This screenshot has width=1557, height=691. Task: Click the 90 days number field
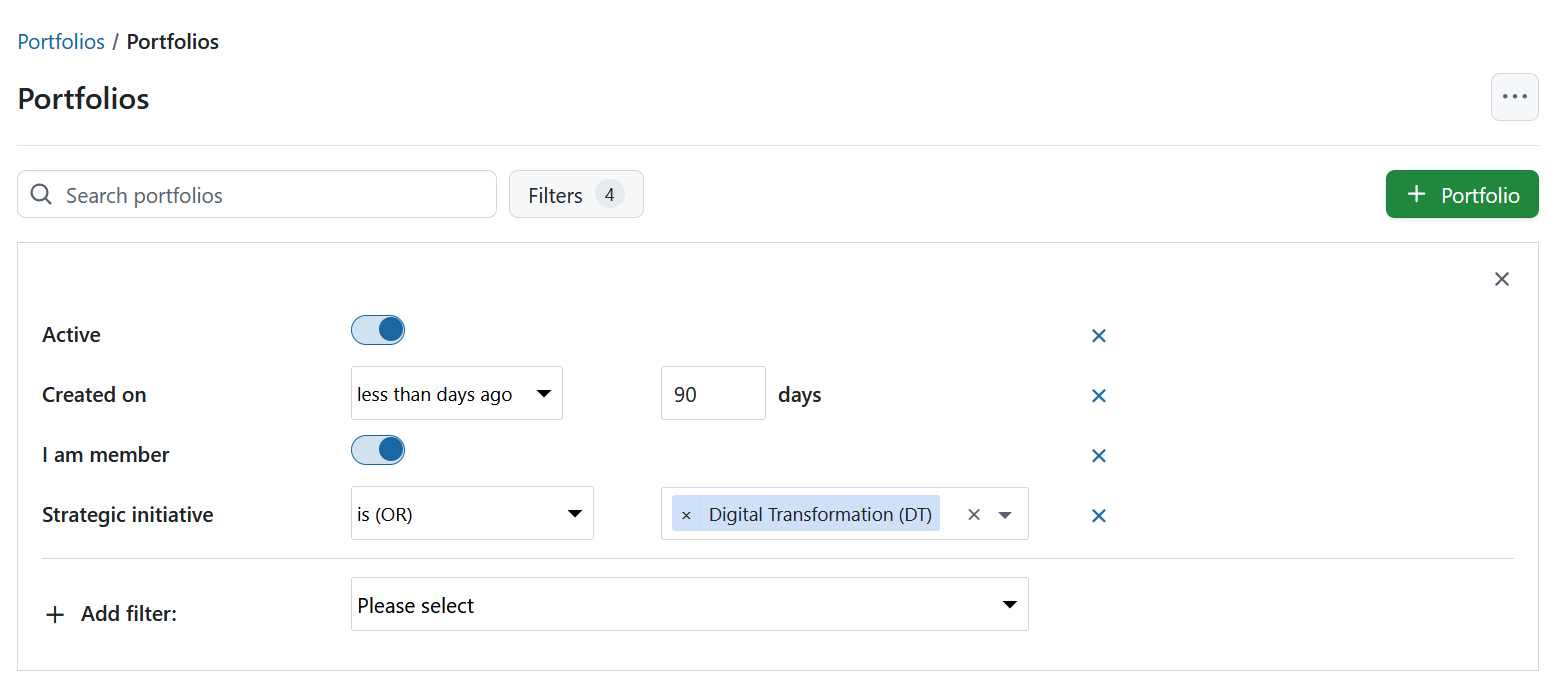click(712, 393)
